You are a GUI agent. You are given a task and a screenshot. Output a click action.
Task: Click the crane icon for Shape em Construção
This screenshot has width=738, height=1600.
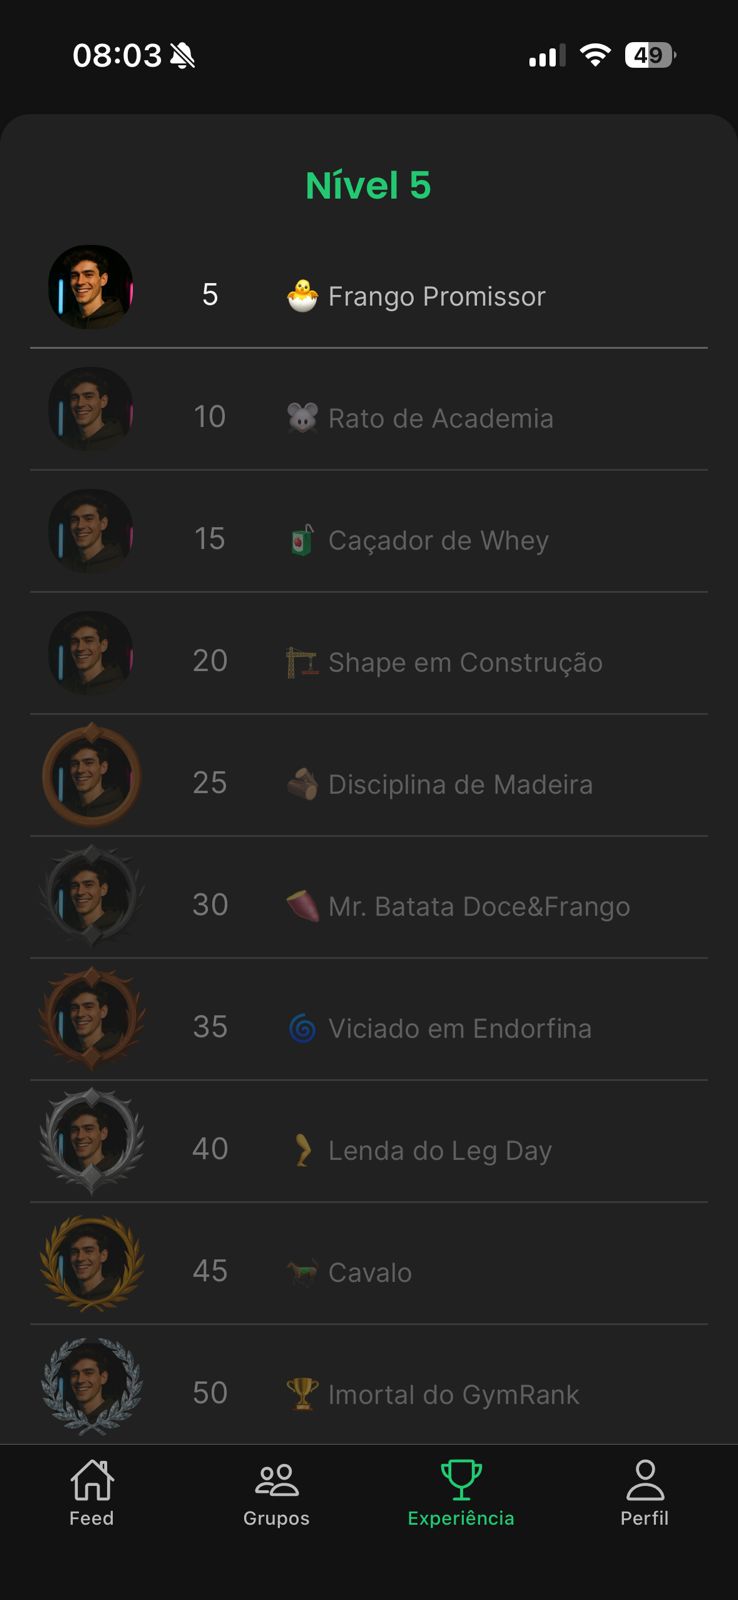(x=302, y=662)
